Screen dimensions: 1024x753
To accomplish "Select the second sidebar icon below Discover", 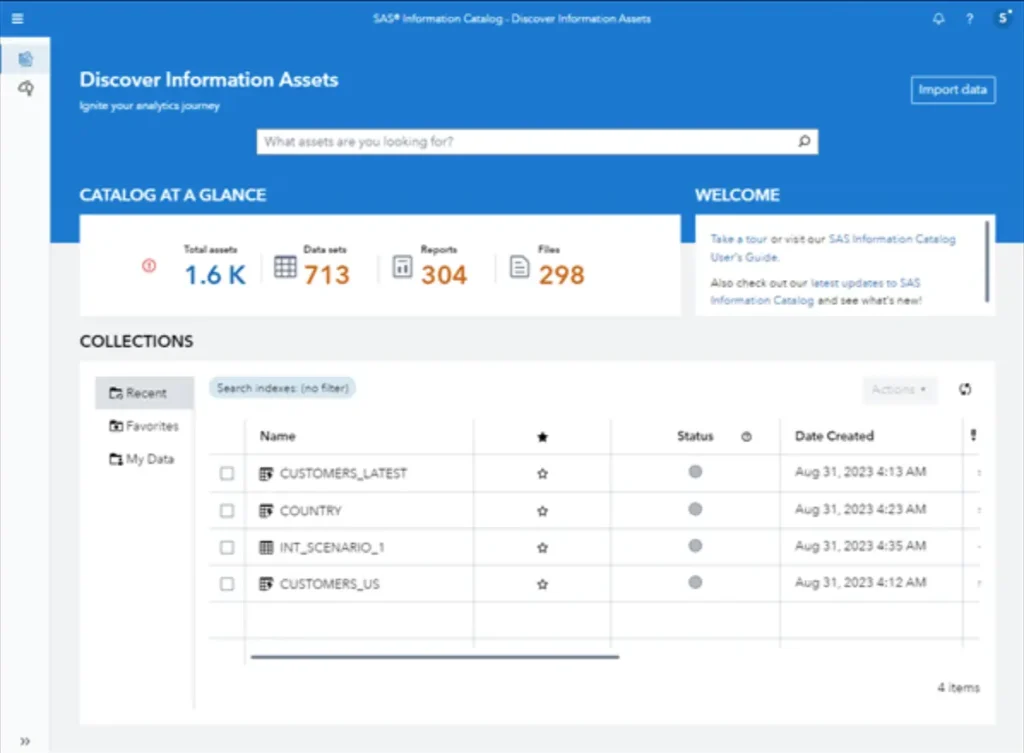I will [25, 88].
